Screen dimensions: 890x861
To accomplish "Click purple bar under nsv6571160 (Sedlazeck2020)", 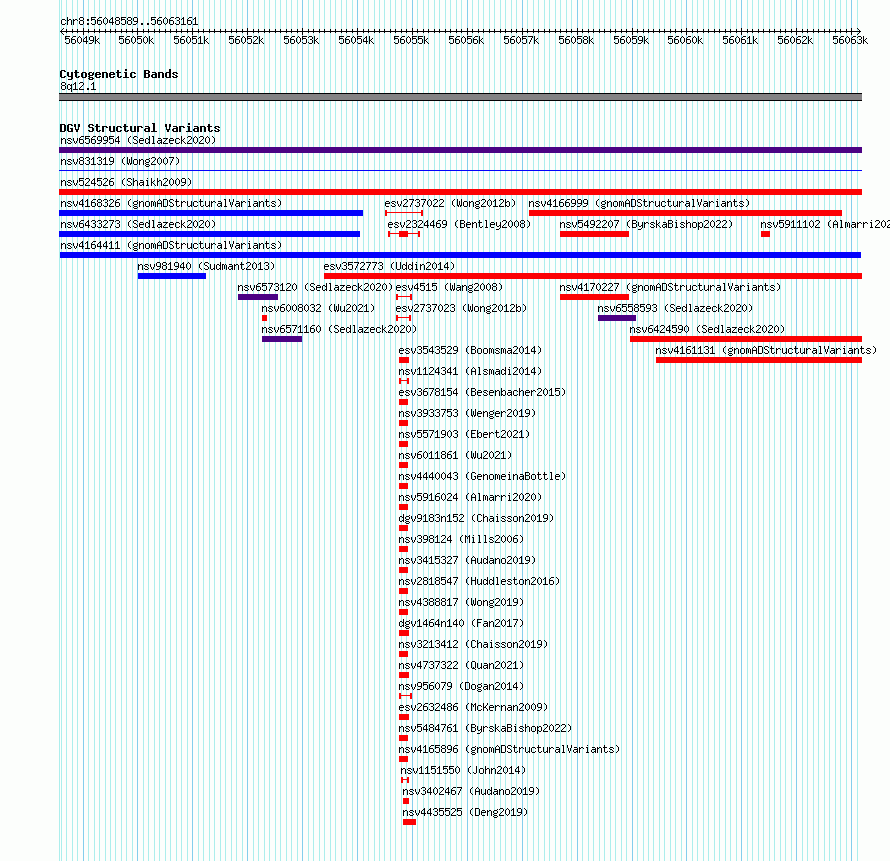I will (282, 339).
